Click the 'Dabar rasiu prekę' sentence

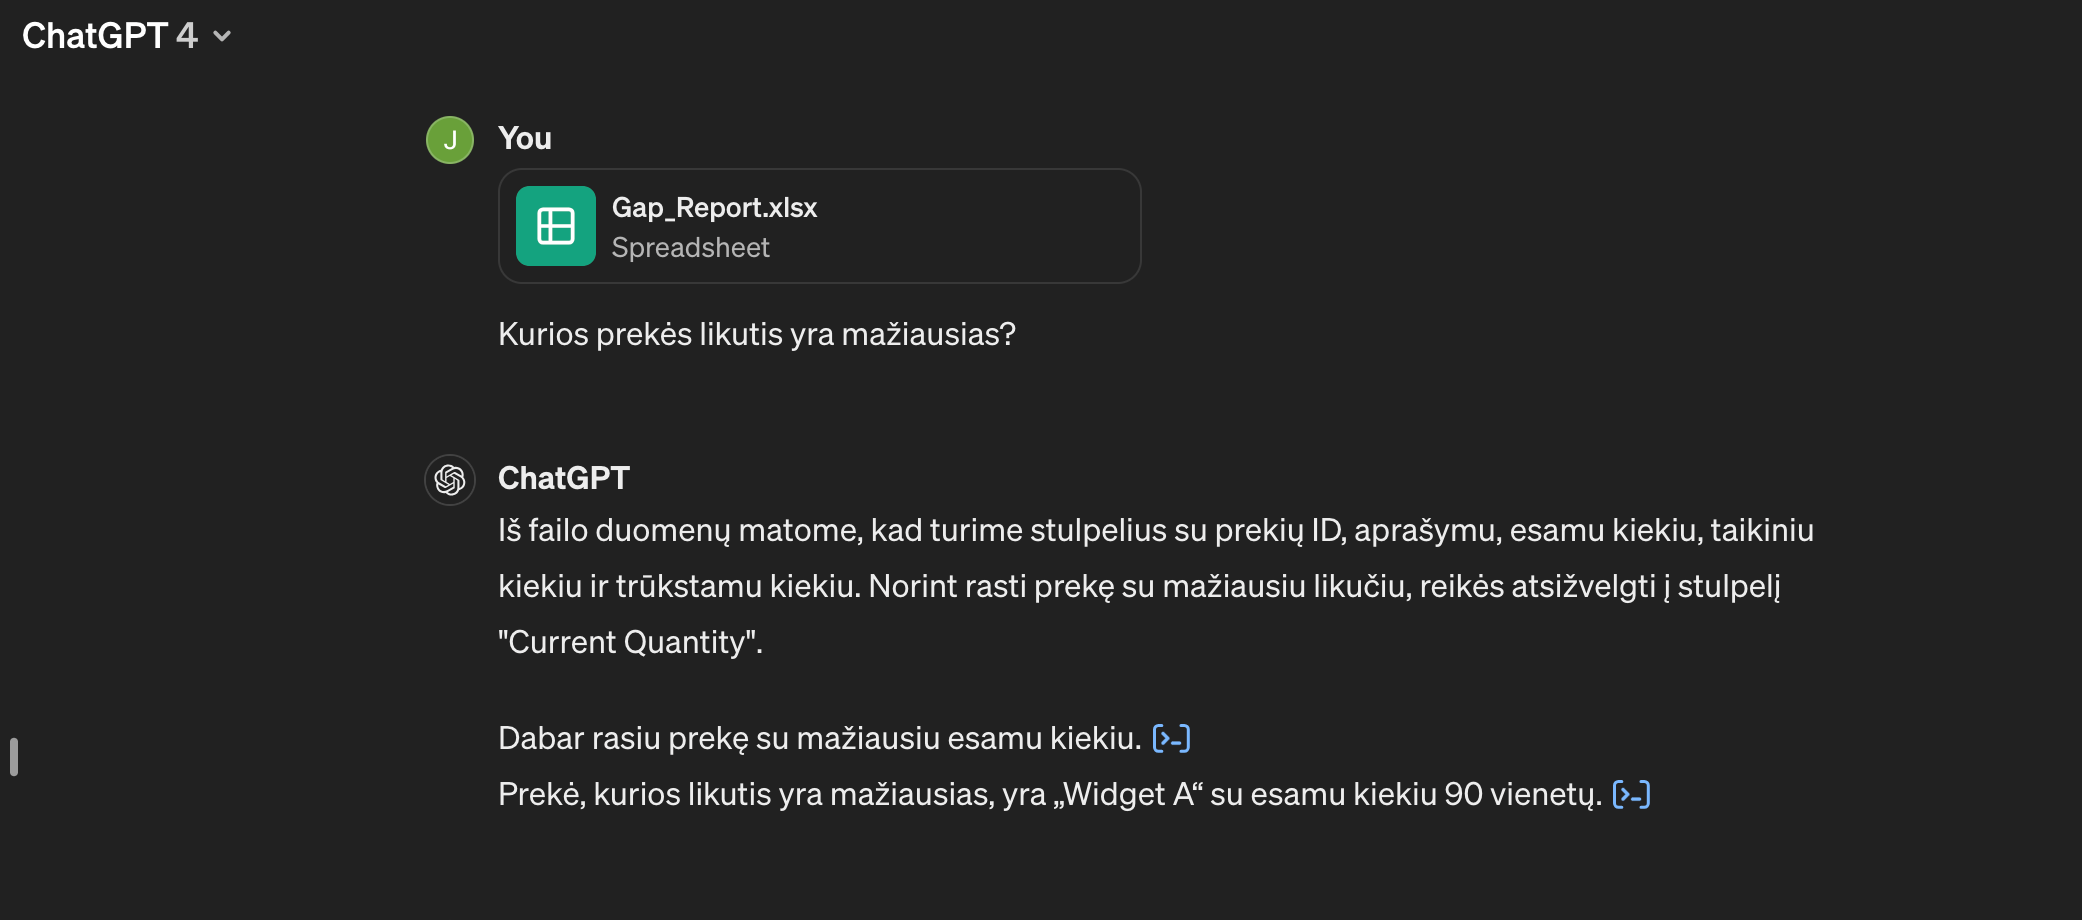coord(820,738)
